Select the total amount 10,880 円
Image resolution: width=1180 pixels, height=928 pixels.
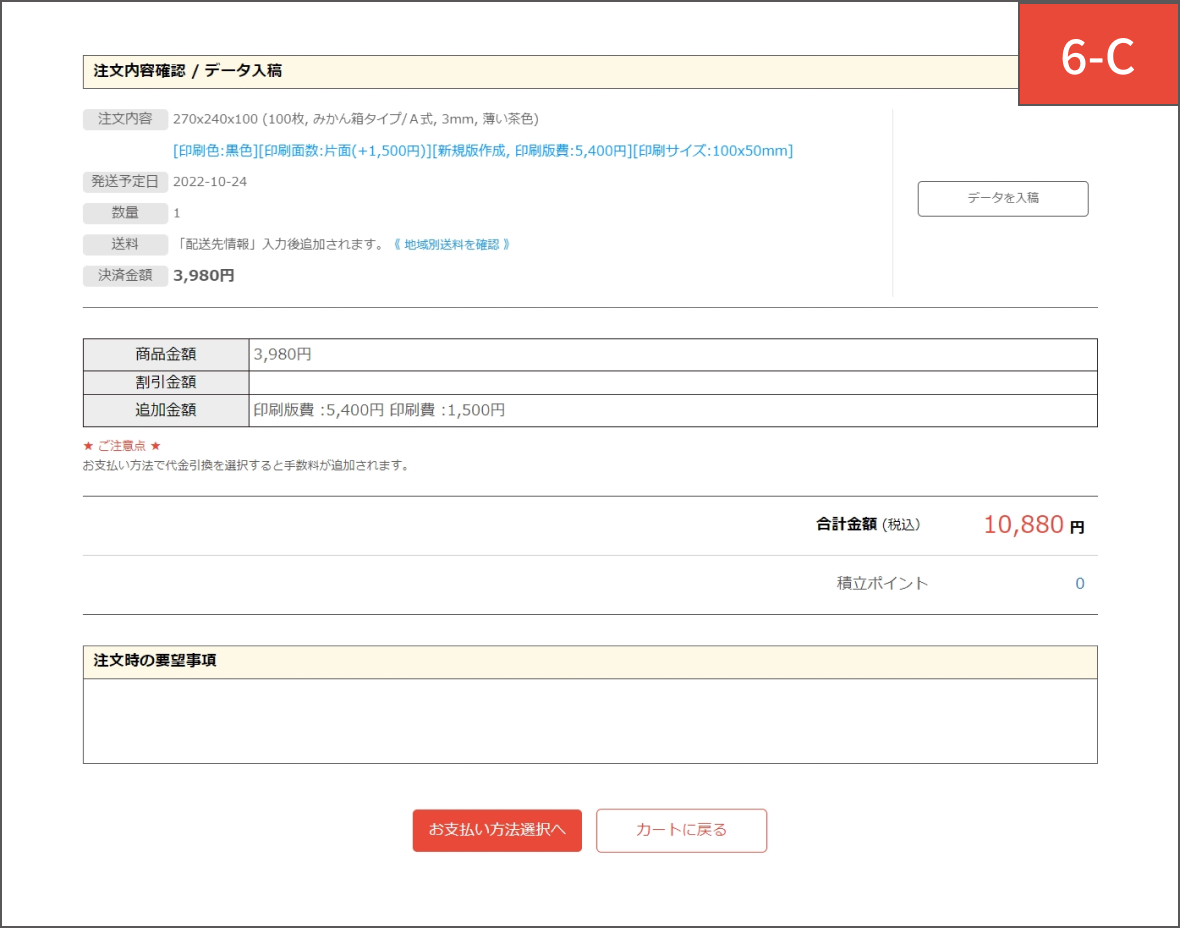pyautogui.click(x=1033, y=525)
